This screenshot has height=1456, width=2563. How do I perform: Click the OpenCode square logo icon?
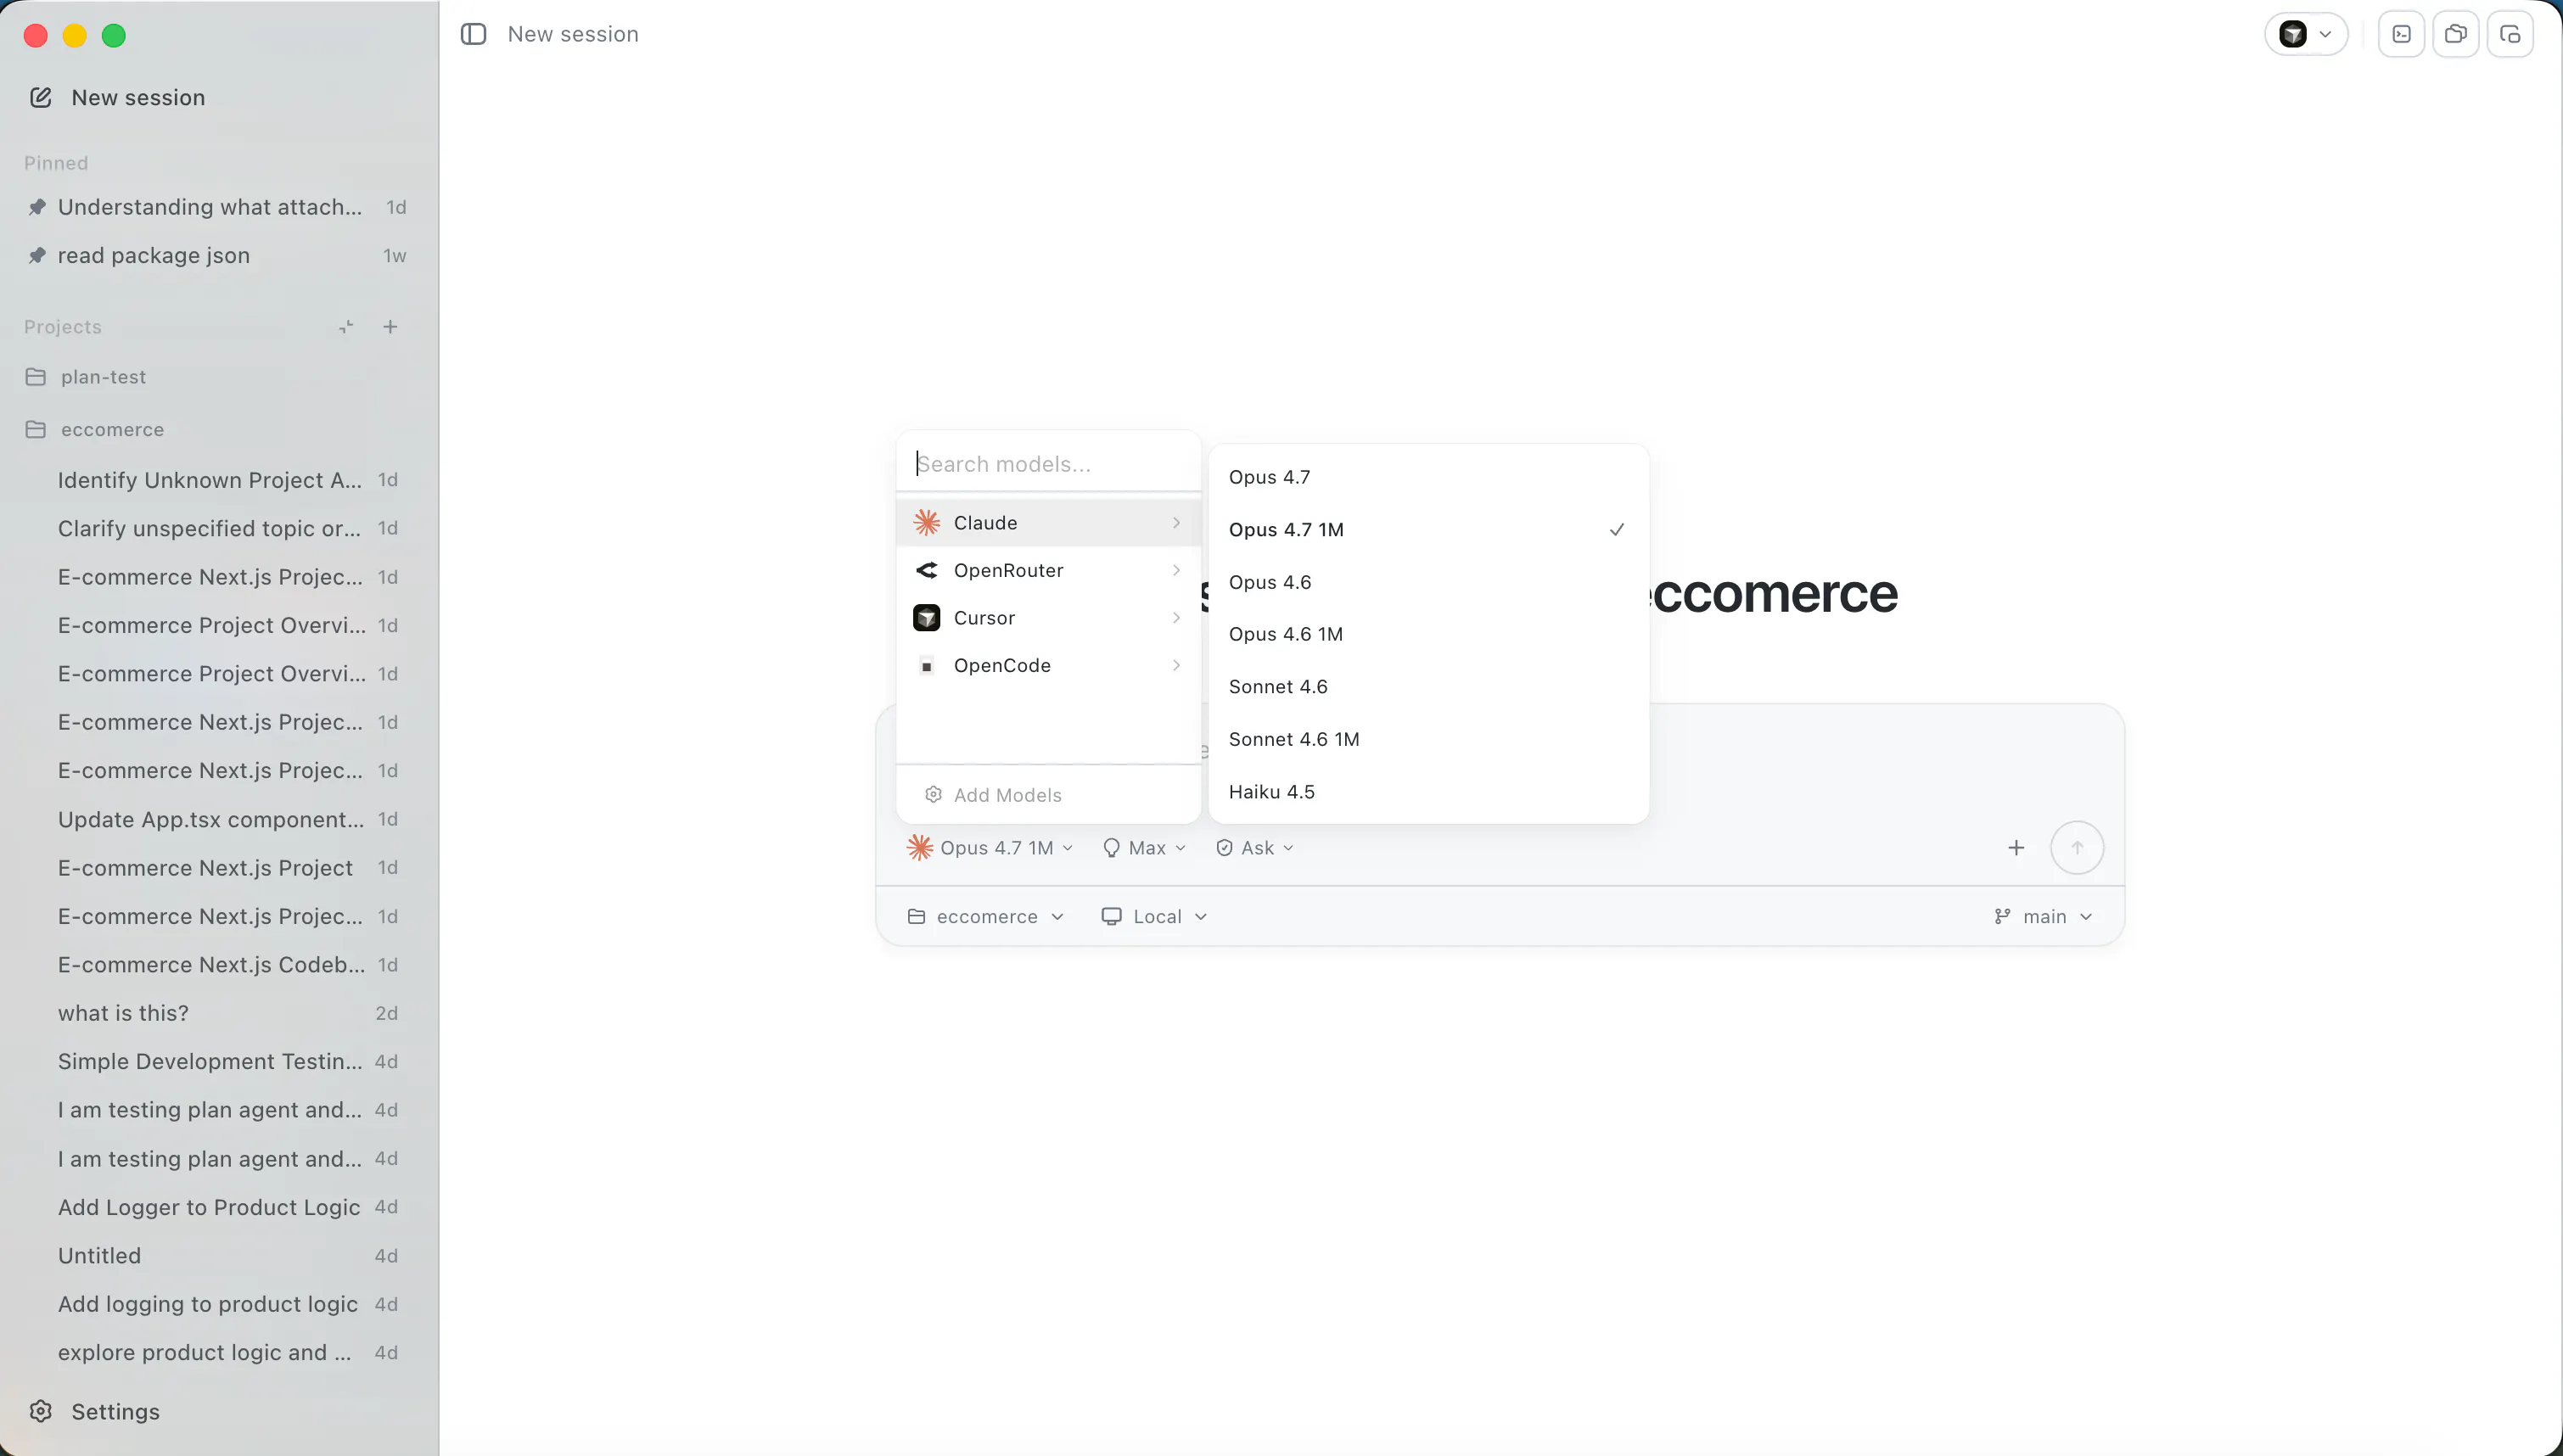[x=927, y=666]
